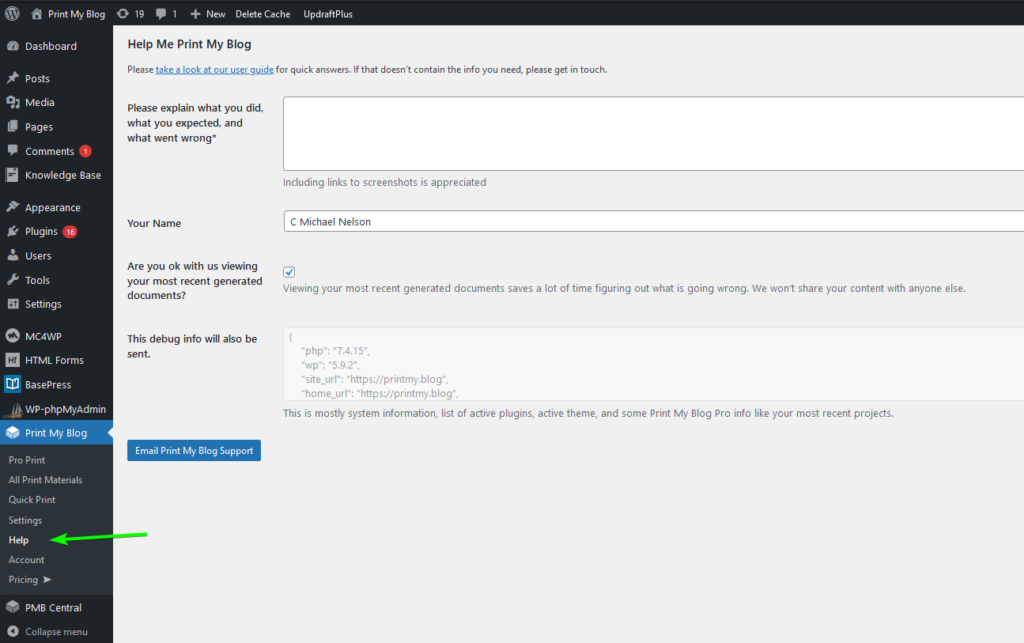This screenshot has height=643, width=1024.
Task: Click the Media library icon
Action: coord(12,102)
